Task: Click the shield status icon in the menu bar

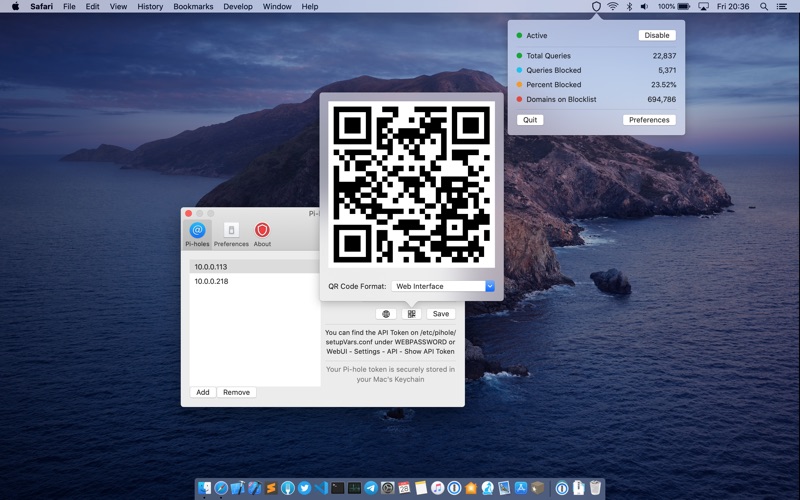Action: coord(596,7)
